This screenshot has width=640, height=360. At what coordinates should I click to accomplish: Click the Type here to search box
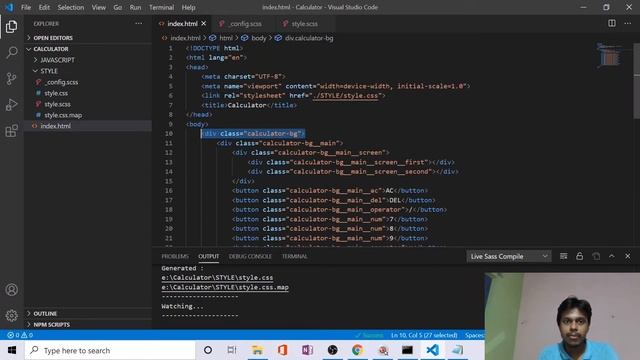tap(110, 350)
